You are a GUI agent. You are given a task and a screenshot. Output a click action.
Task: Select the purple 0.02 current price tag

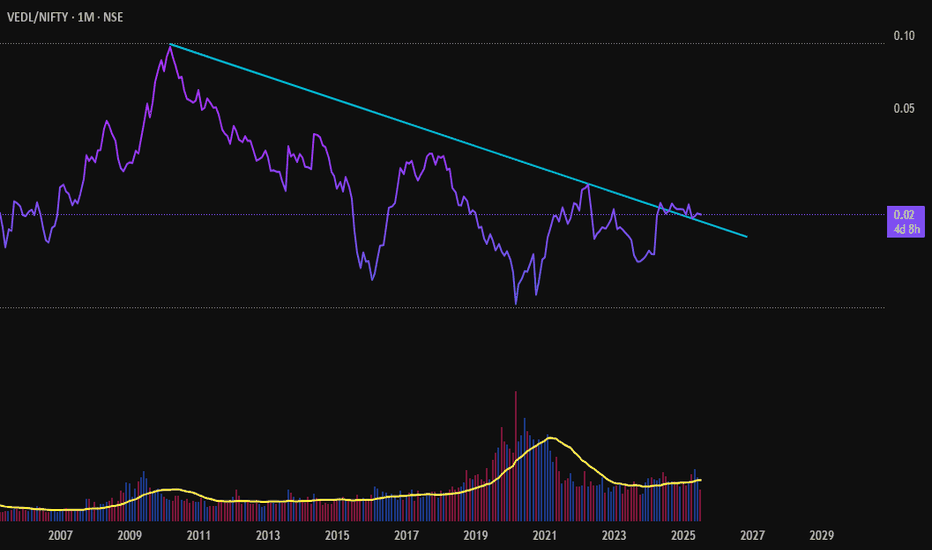point(905,221)
